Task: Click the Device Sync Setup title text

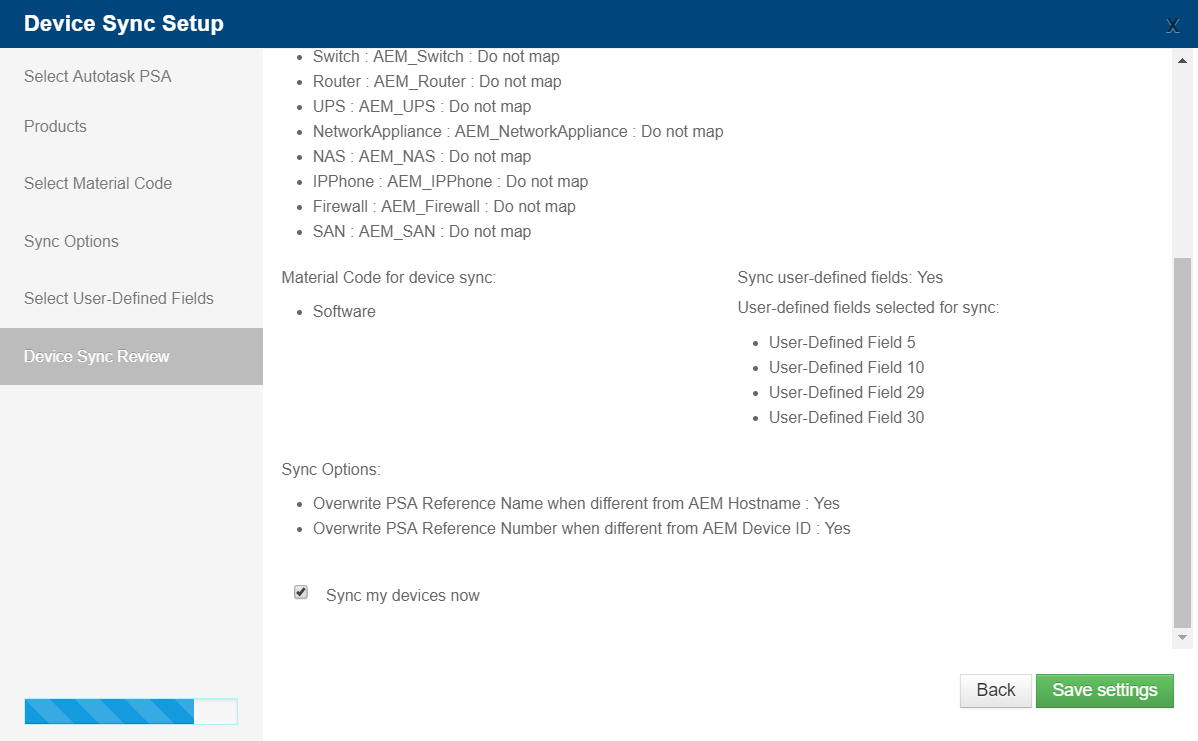Action: tap(124, 24)
